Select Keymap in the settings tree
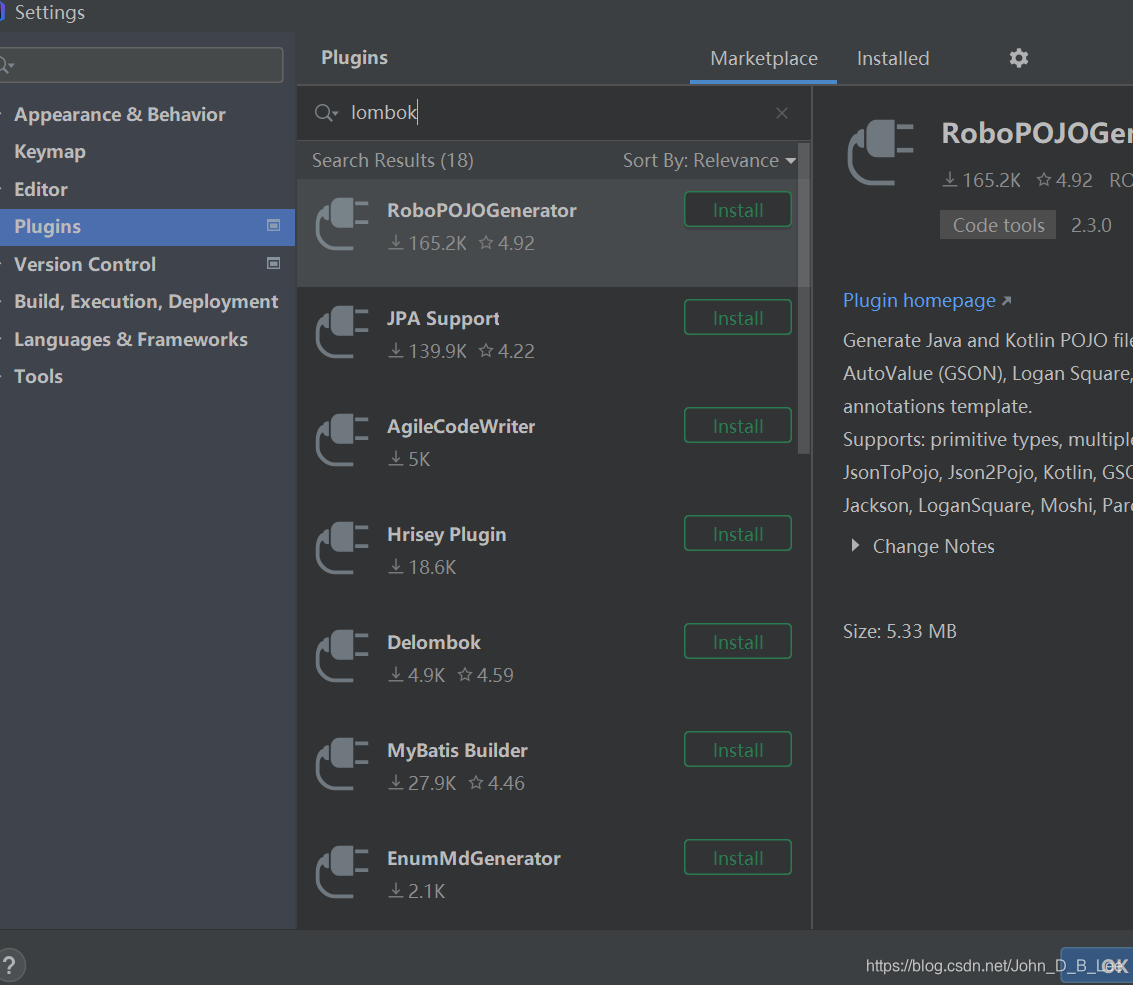The width and height of the screenshot is (1133, 985). coord(50,152)
